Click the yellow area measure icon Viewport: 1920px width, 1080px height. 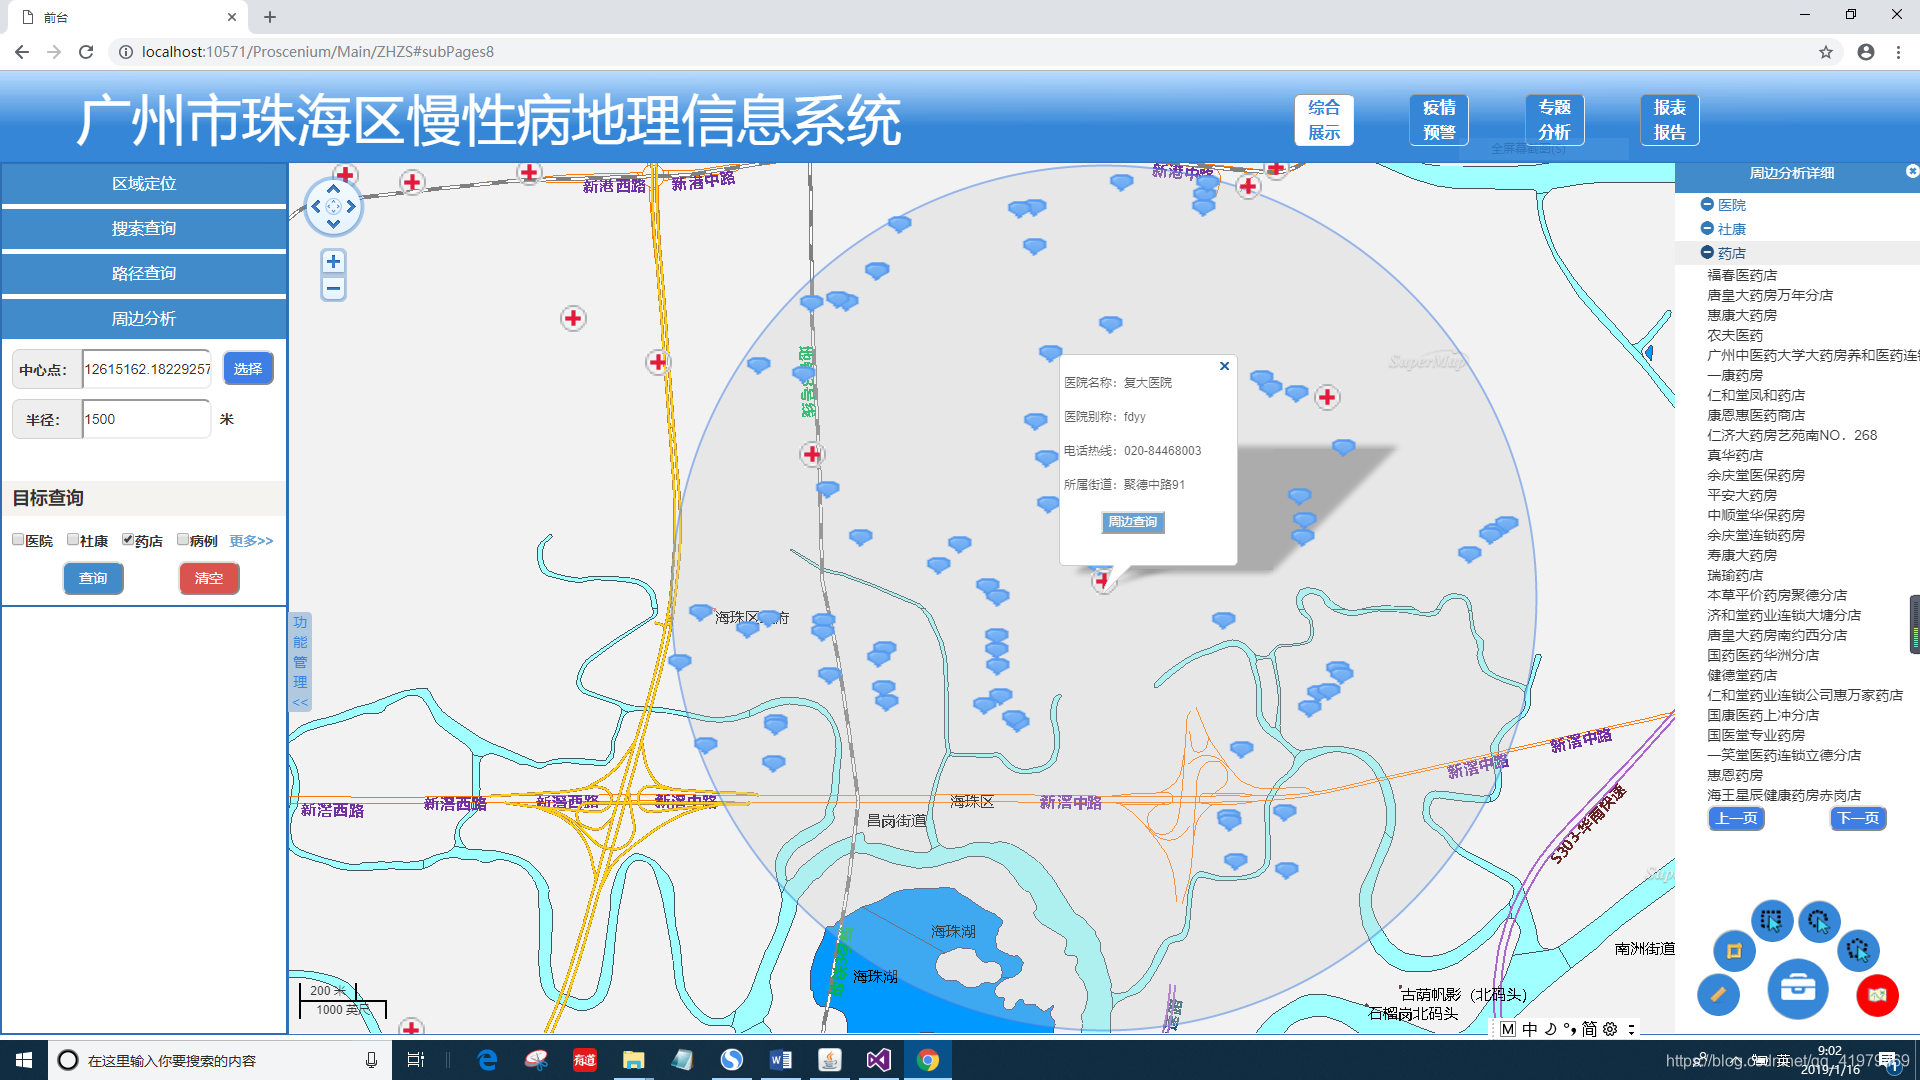(1734, 950)
